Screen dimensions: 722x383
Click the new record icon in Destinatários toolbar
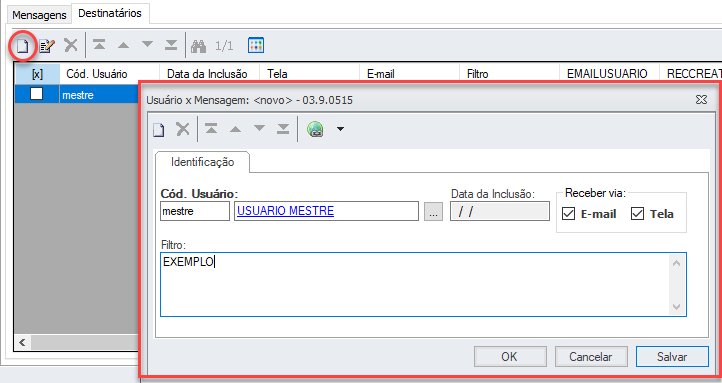coord(23,46)
